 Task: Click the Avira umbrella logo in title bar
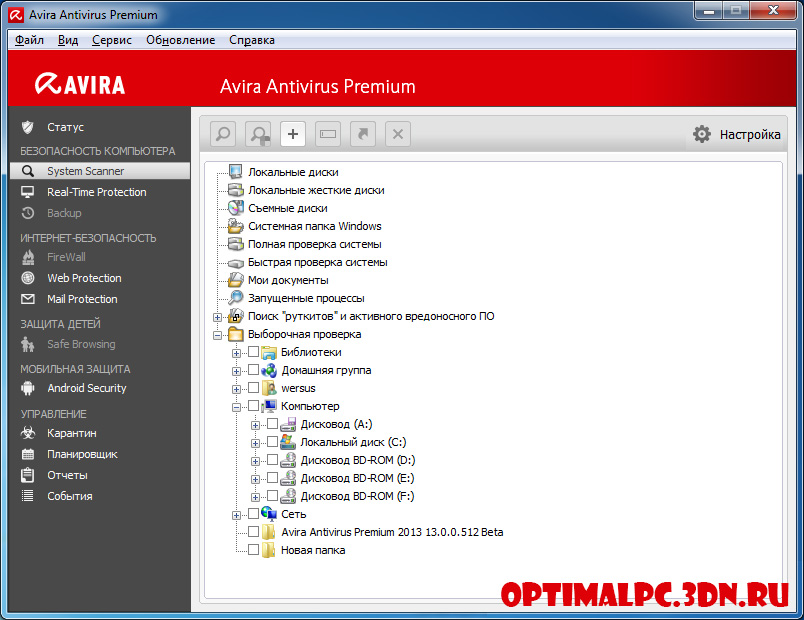[x=16, y=15]
